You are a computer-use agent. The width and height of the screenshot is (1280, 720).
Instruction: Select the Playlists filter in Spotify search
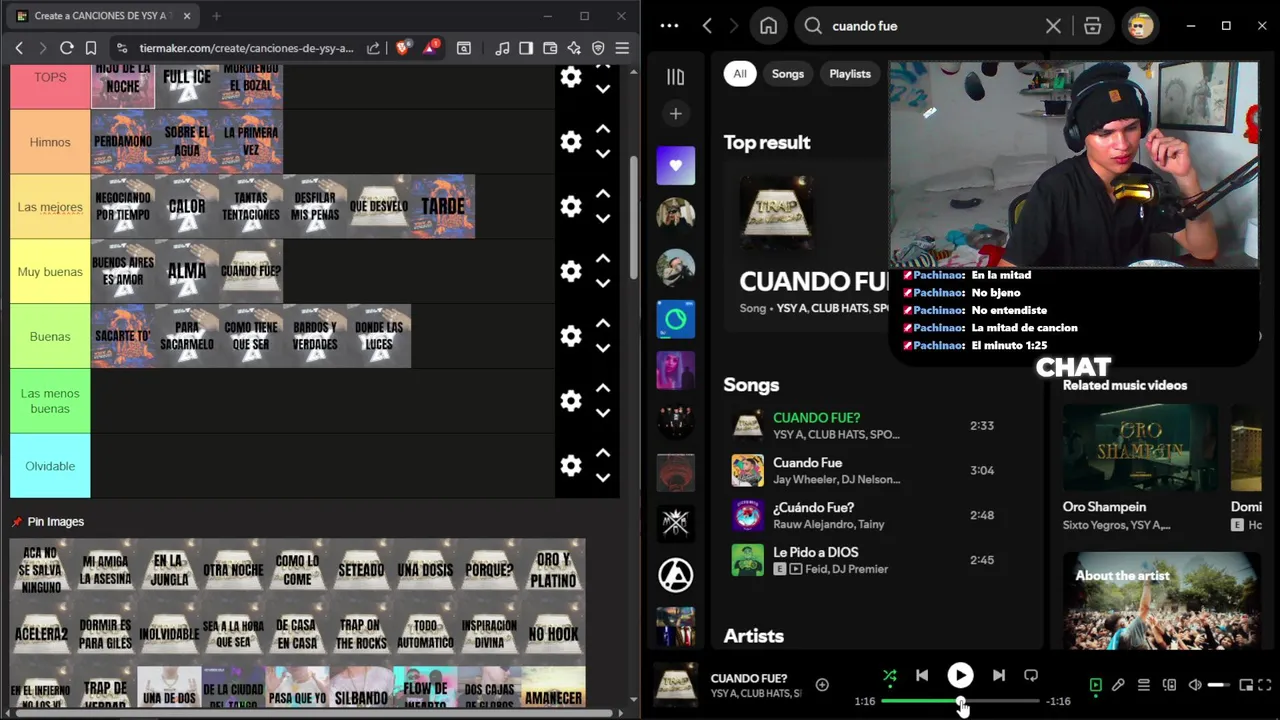pyautogui.click(x=850, y=74)
